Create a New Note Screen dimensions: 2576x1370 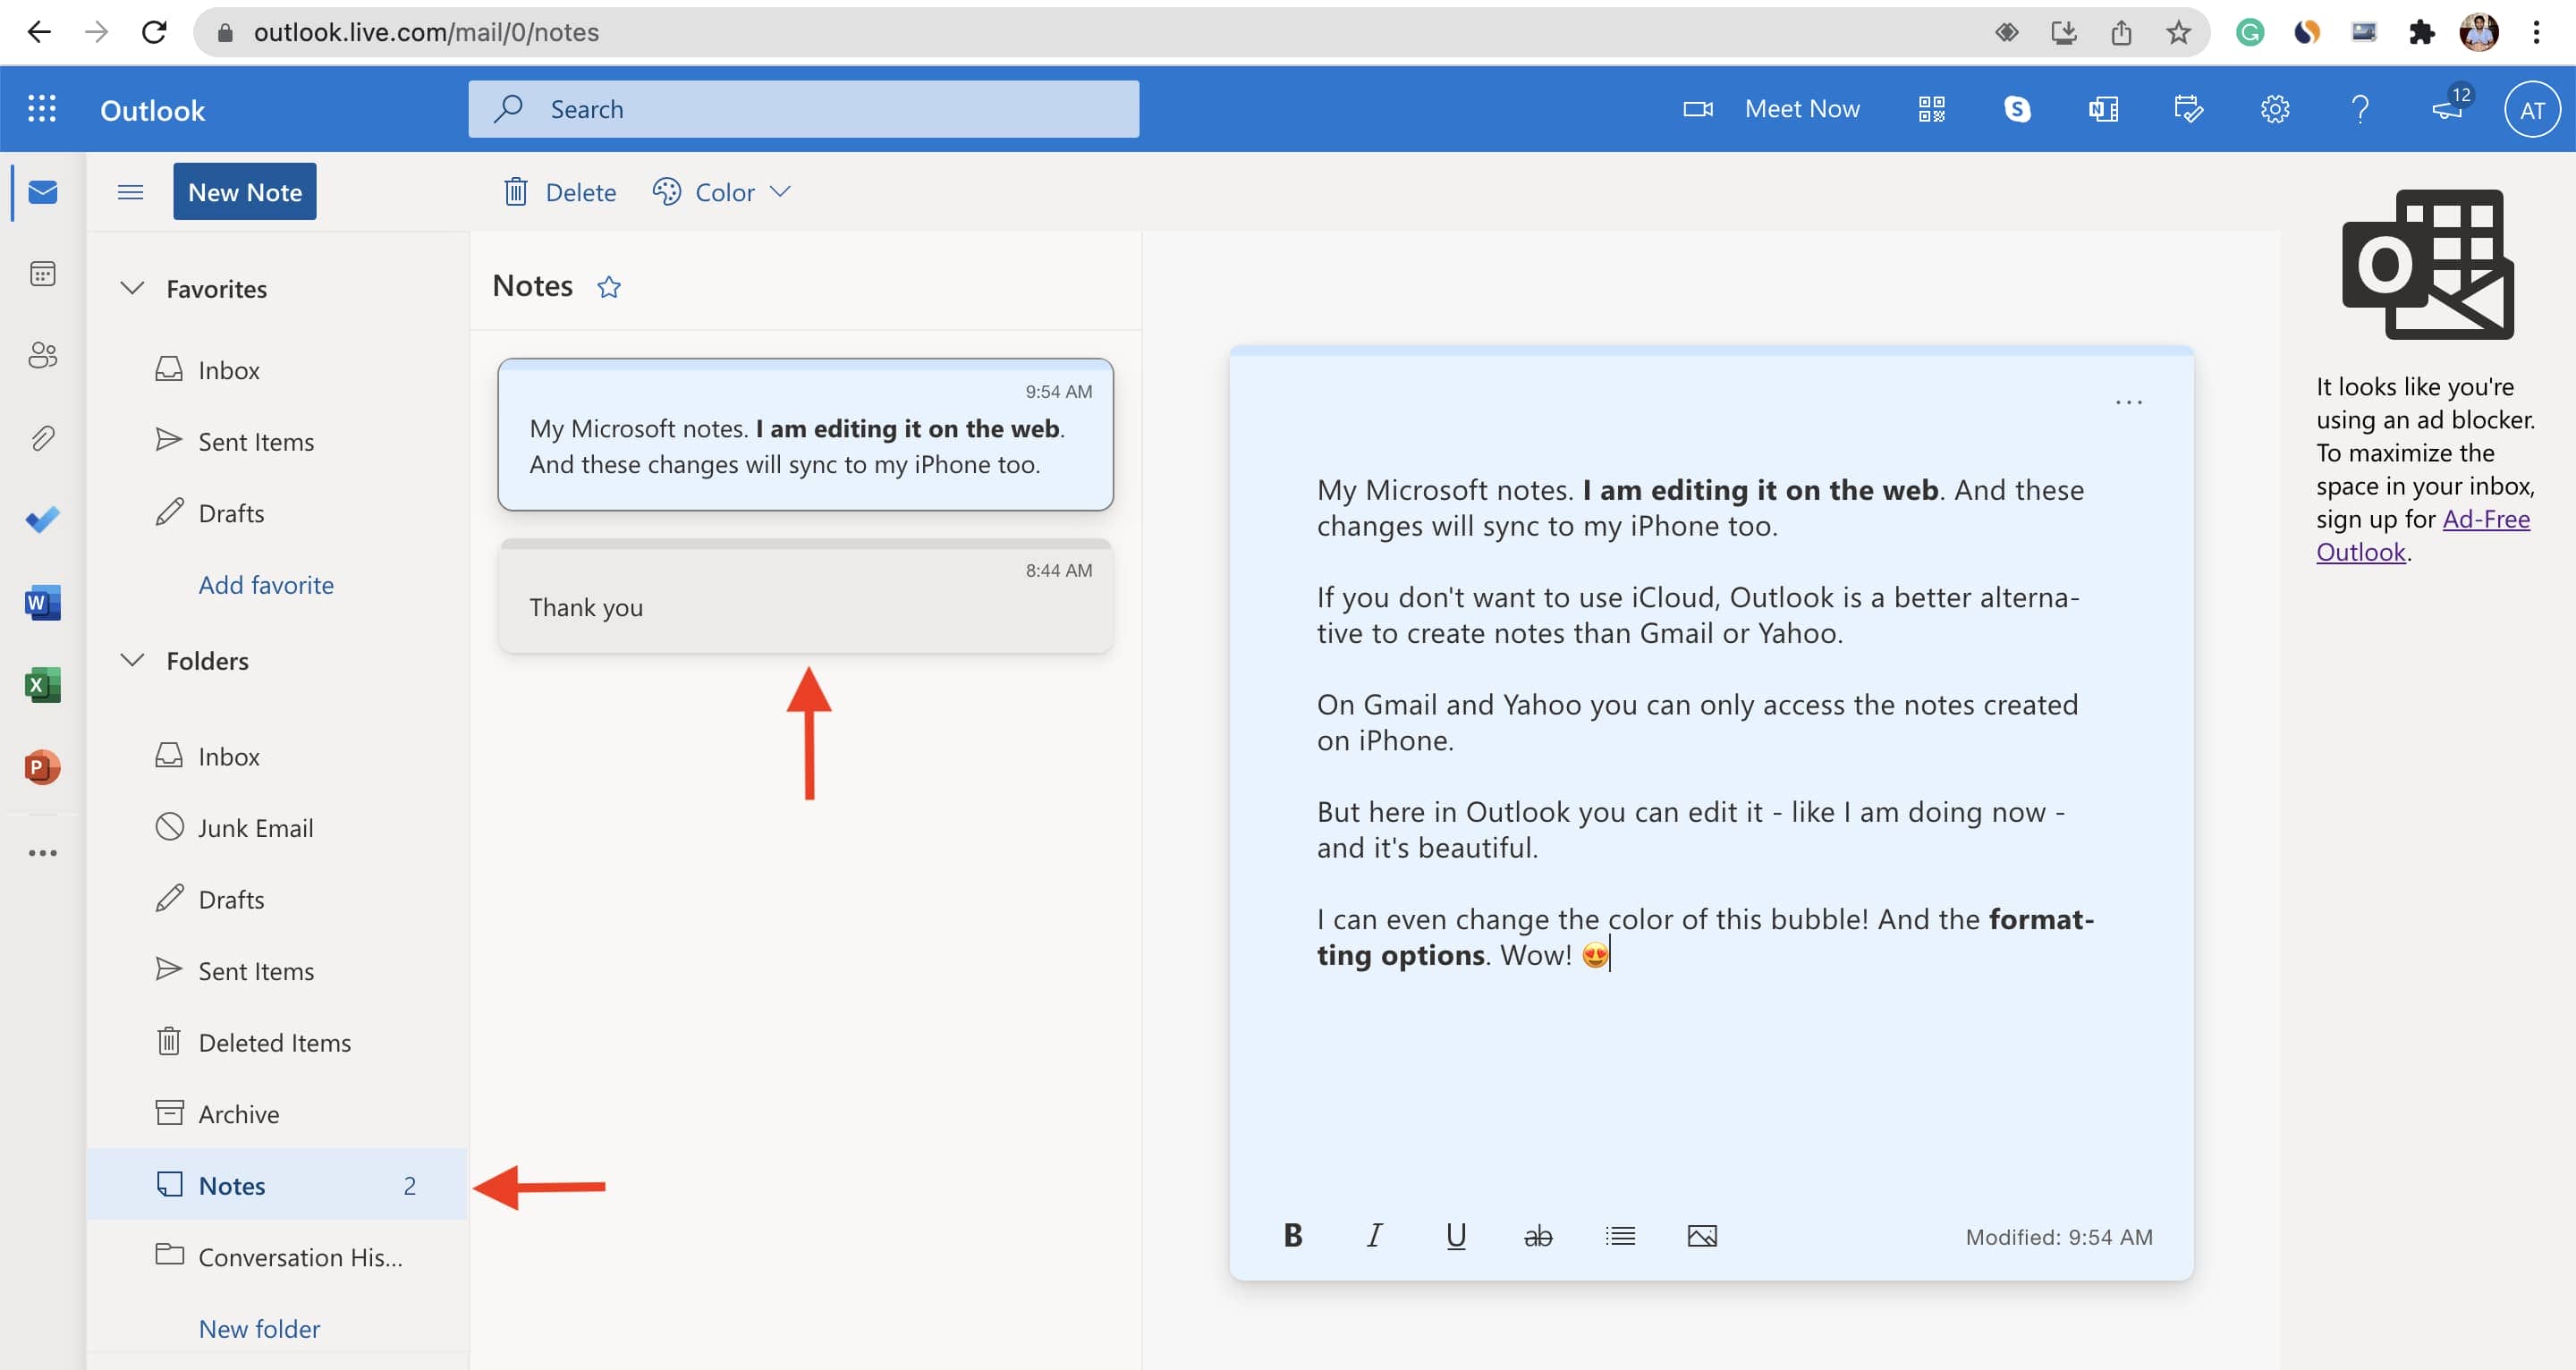[245, 191]
